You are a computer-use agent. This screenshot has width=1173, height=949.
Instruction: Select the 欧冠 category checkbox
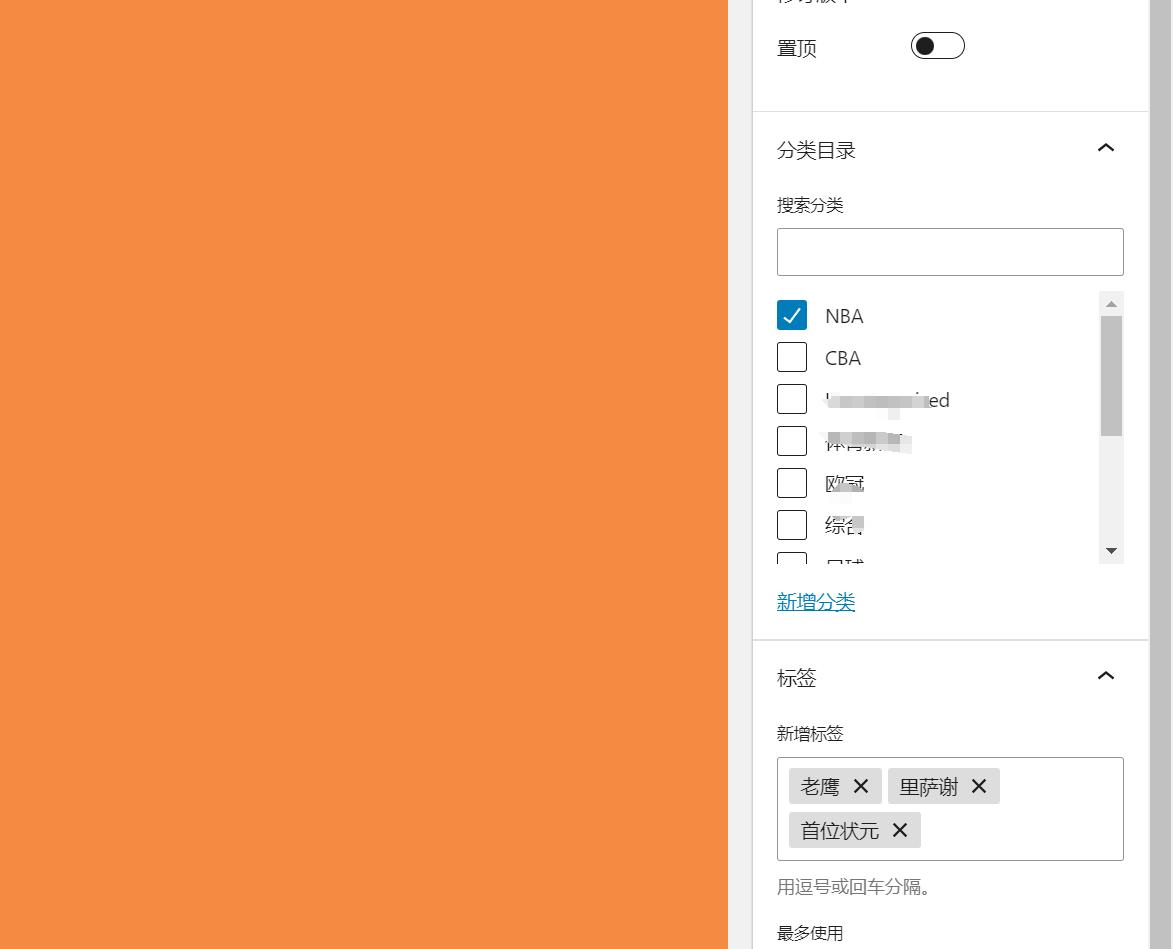792,482
